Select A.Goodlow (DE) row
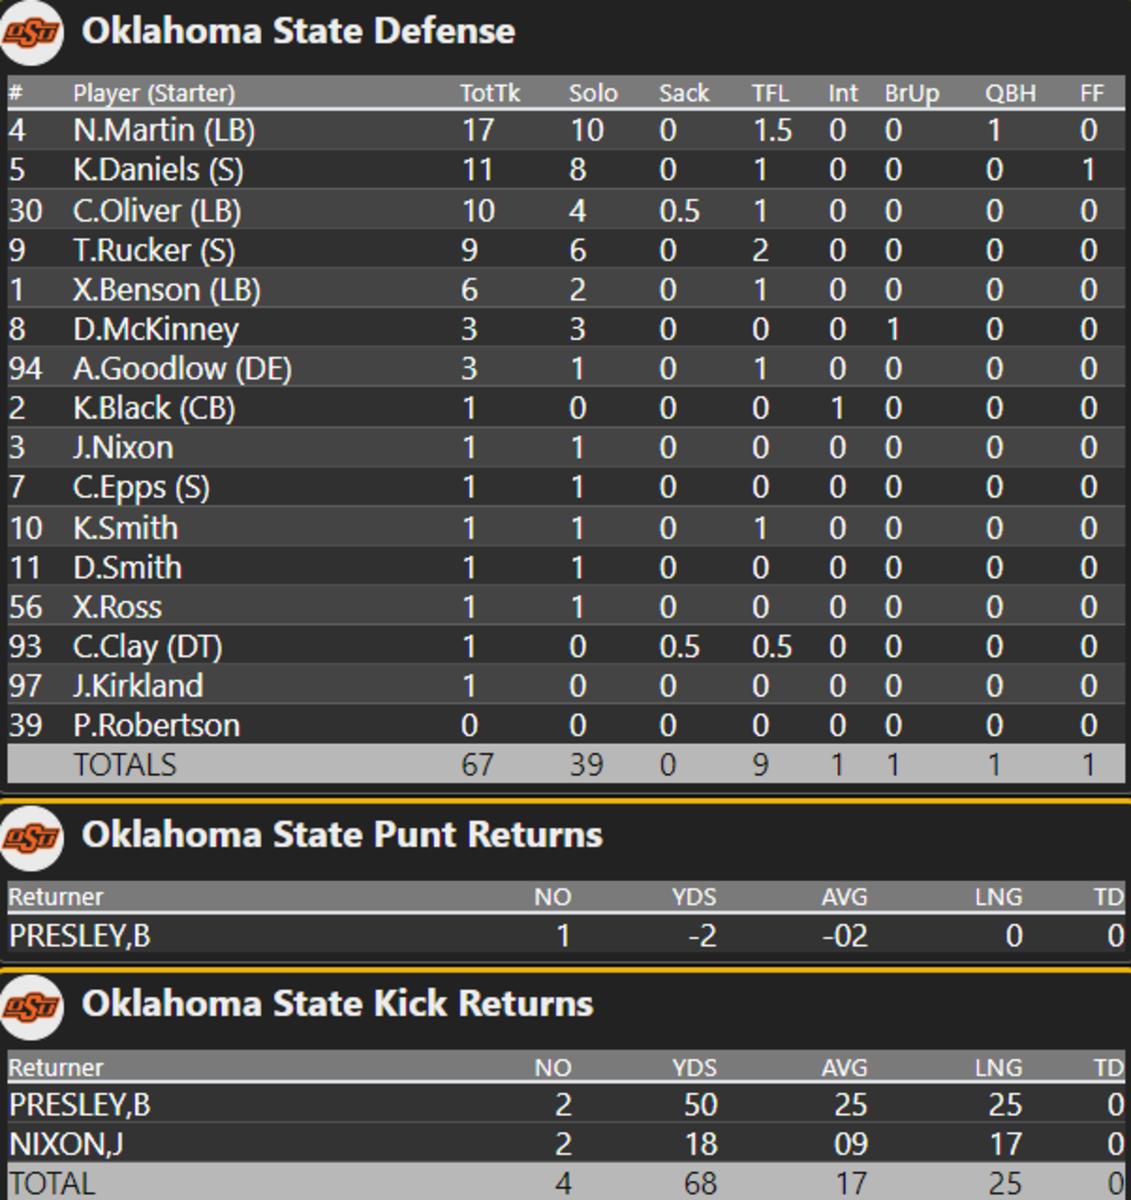The width and height of the screenshot is (1131, 1200). 182,369
